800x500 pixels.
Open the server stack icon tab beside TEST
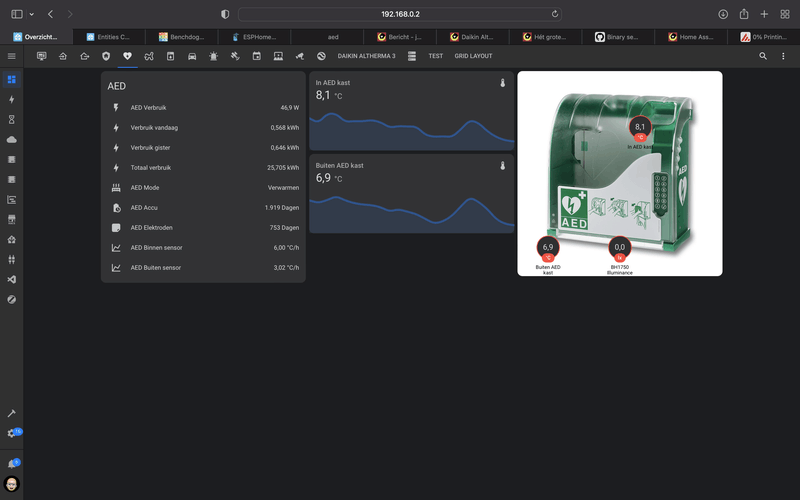(x=412, y=56)
